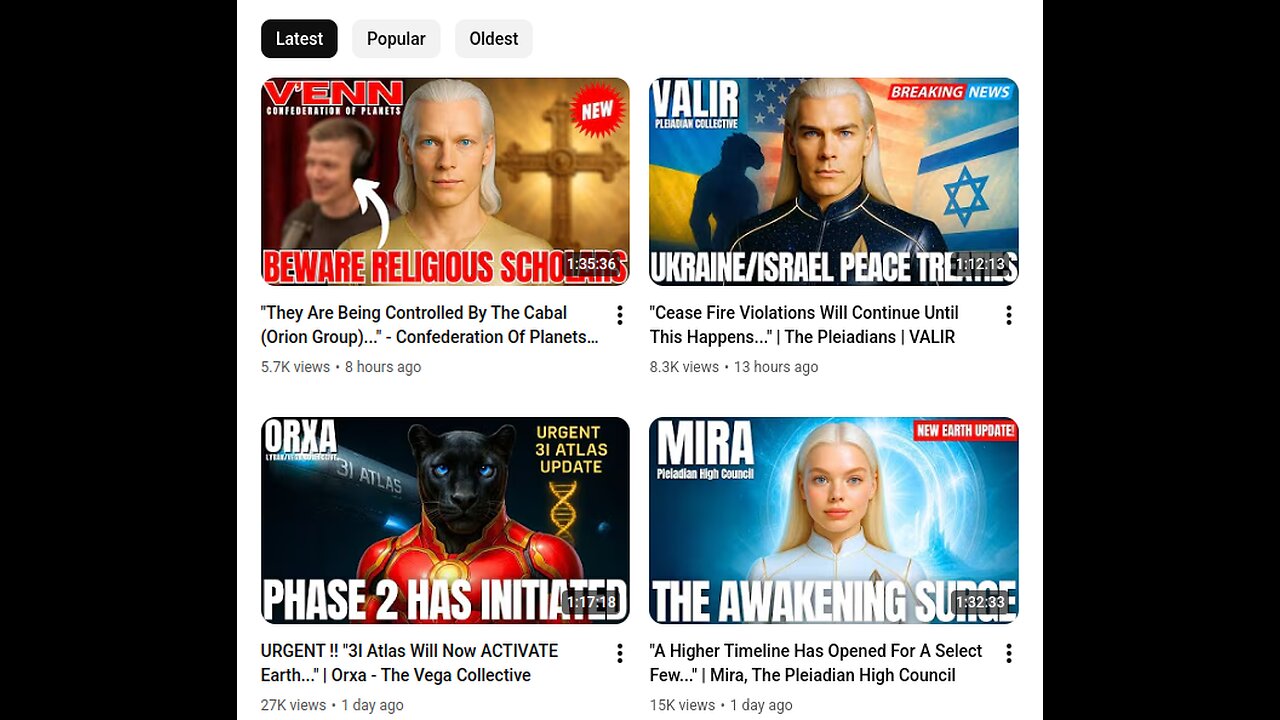Viewport: 1280px width, 720px height.
Task: Open options menu for Cease Fire Violations video
Action: [x=1009, y=316]
